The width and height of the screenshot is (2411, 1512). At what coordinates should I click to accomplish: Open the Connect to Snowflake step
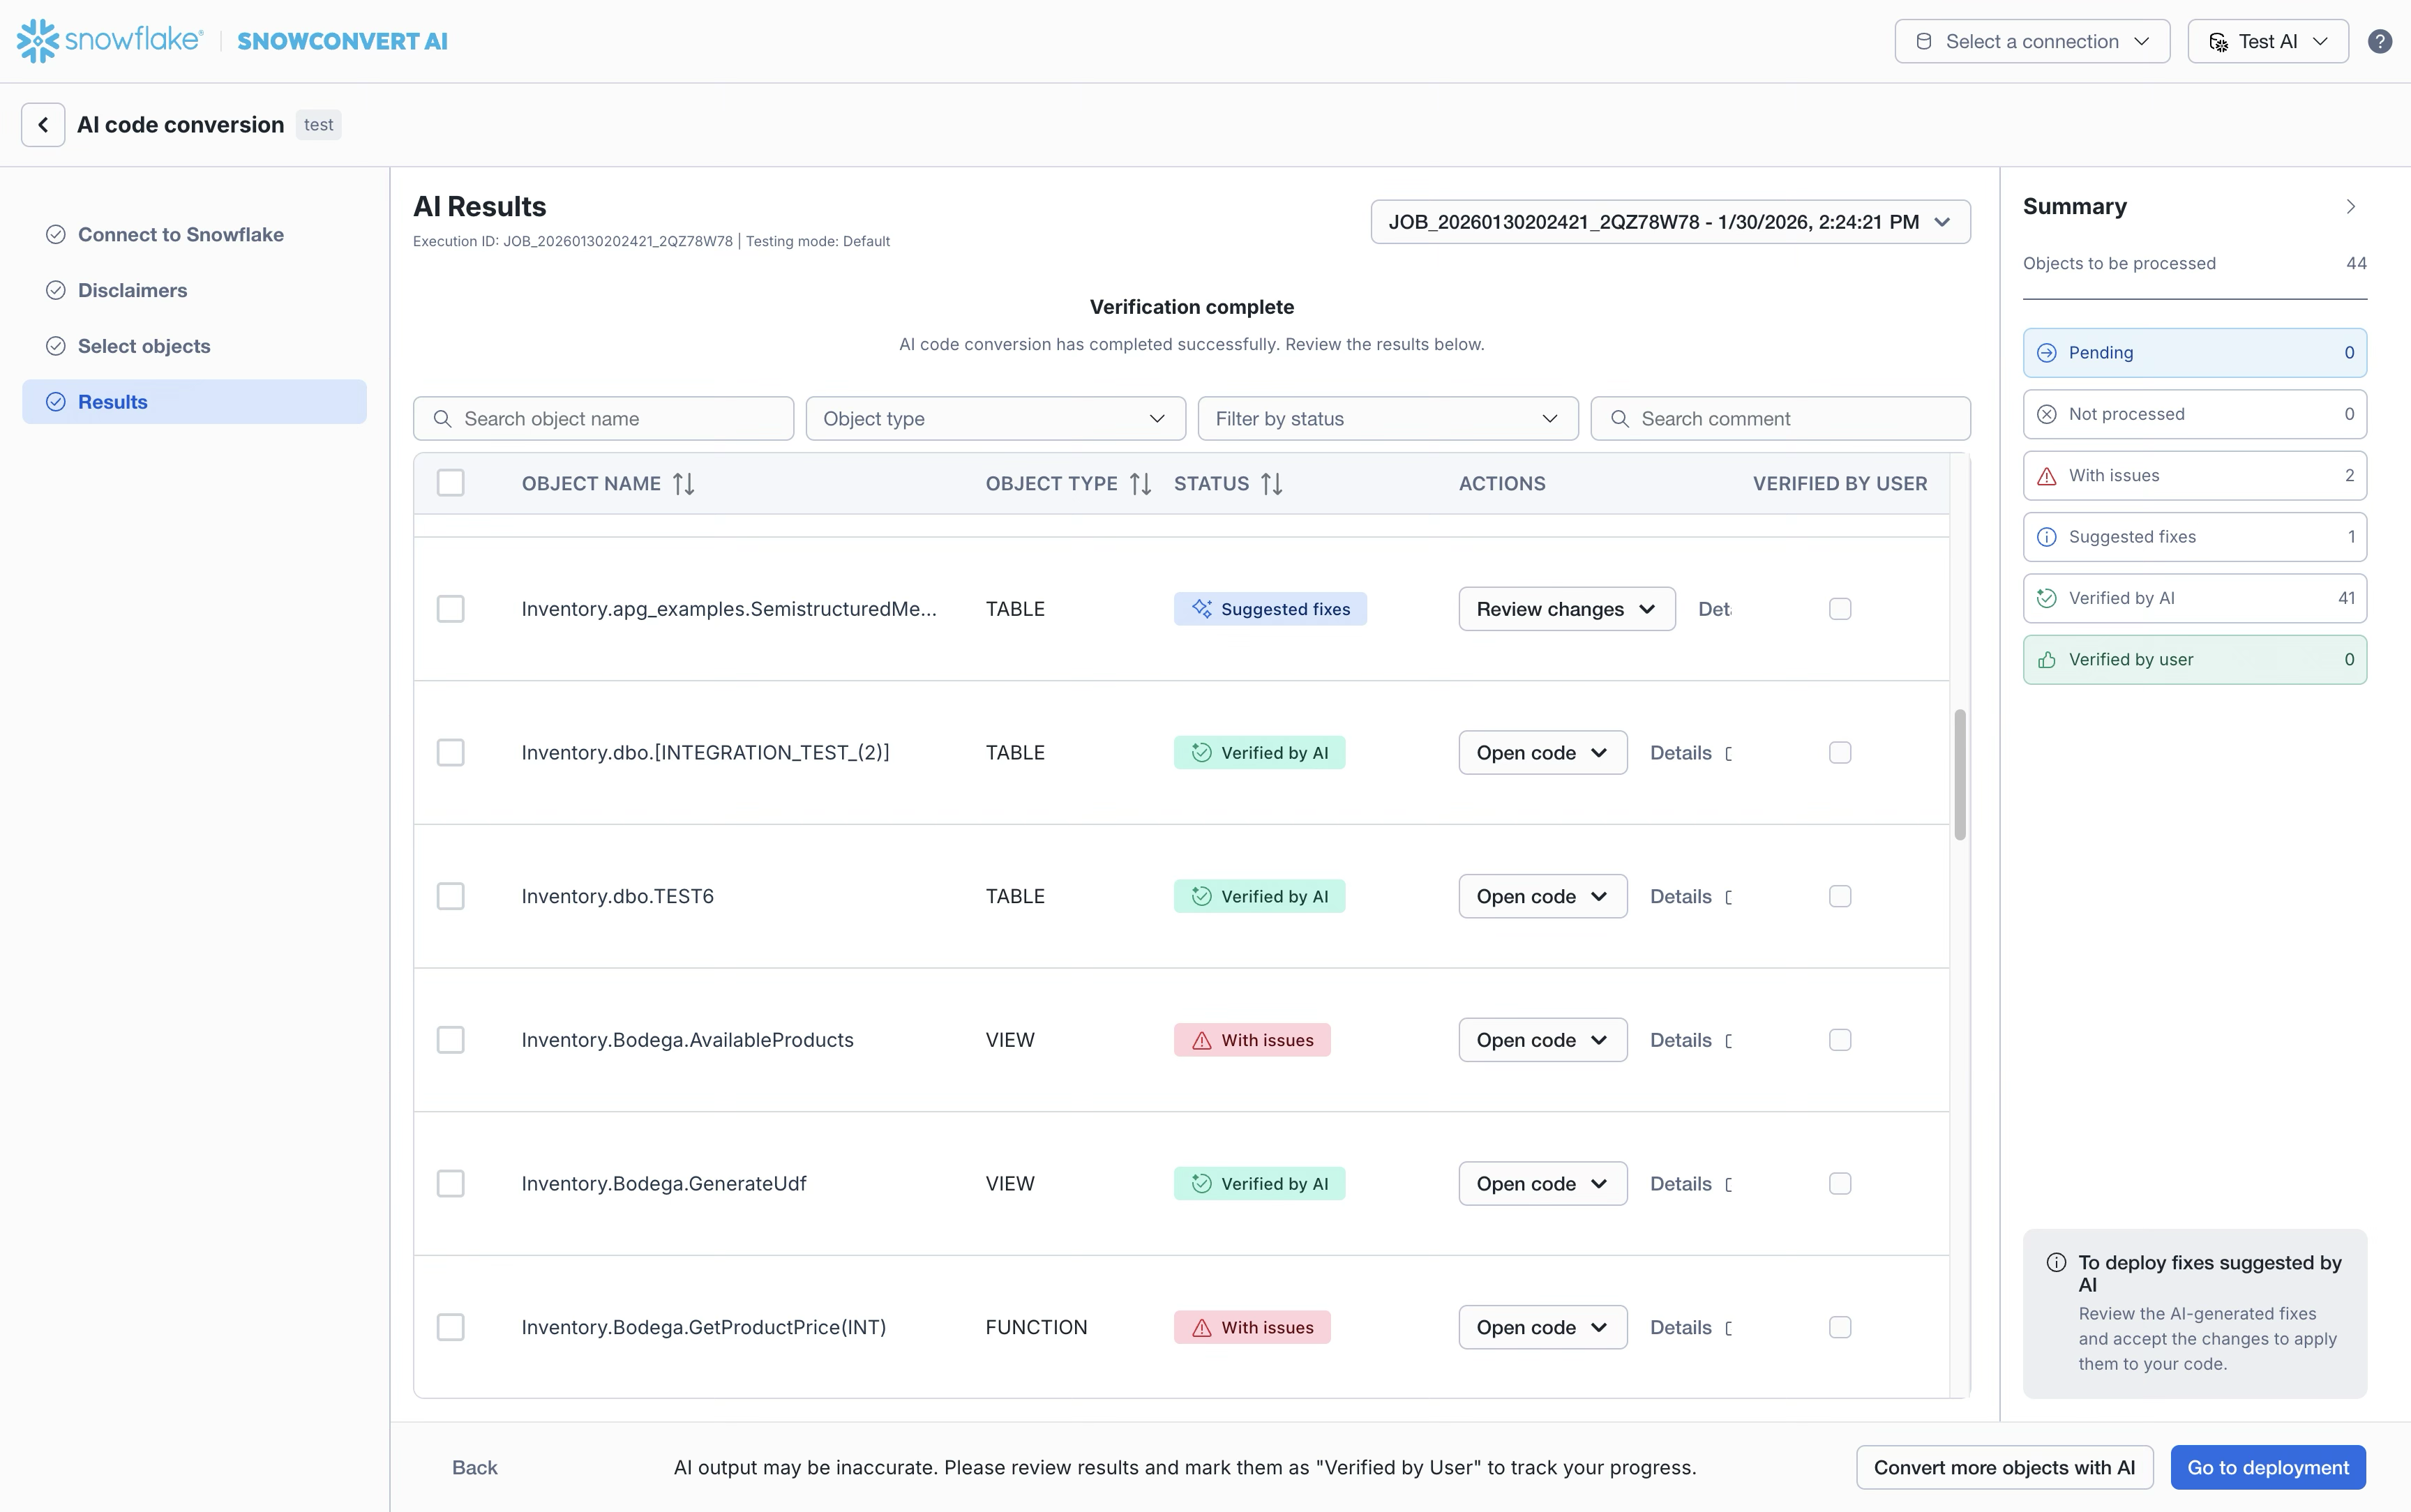click(180, 234)
